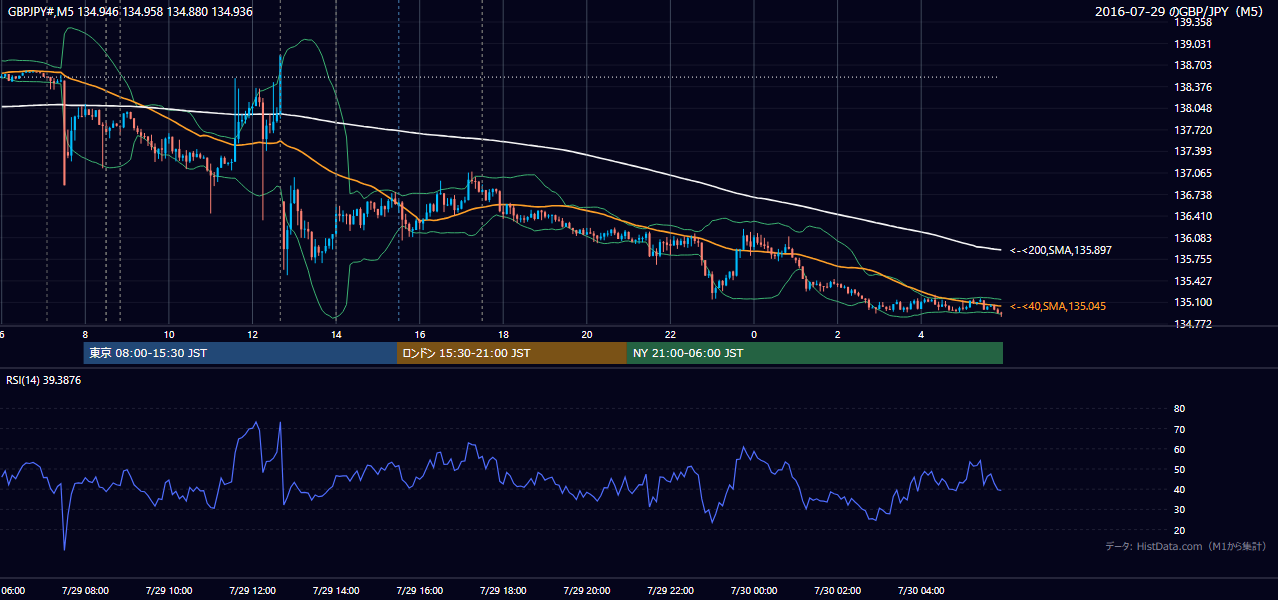The image size is (1278, 600).
Task: Click the 7/29 18:00 date label
Action: tap(503, 591)
